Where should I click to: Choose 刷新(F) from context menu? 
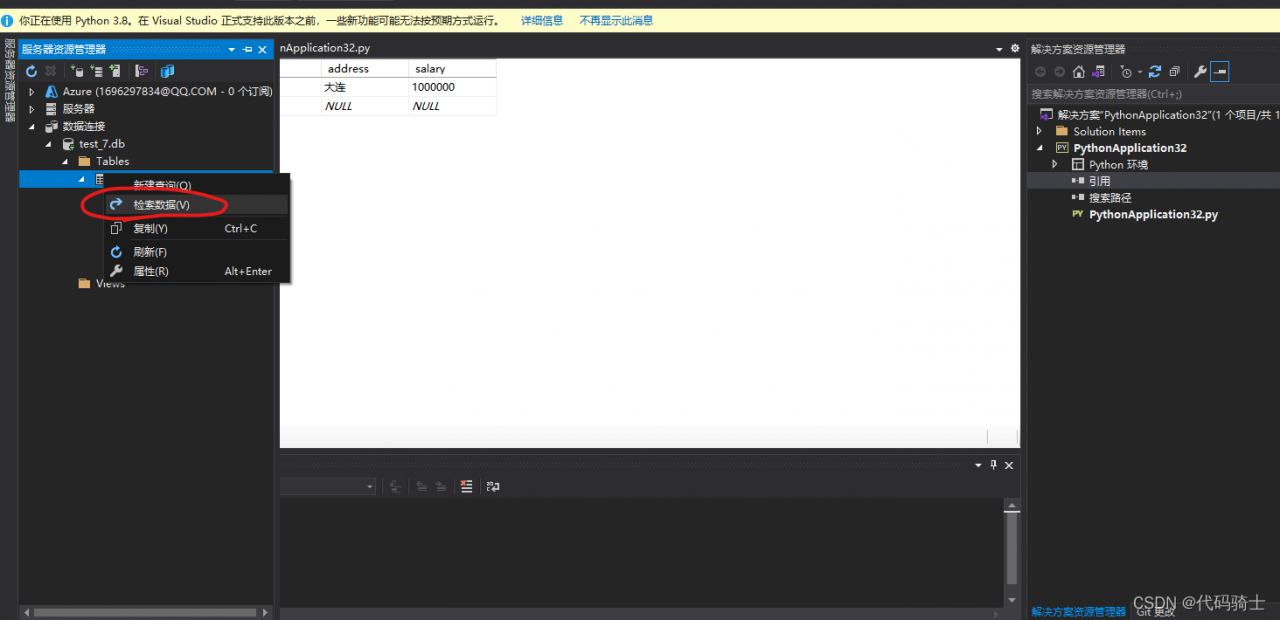pos(197,252)
